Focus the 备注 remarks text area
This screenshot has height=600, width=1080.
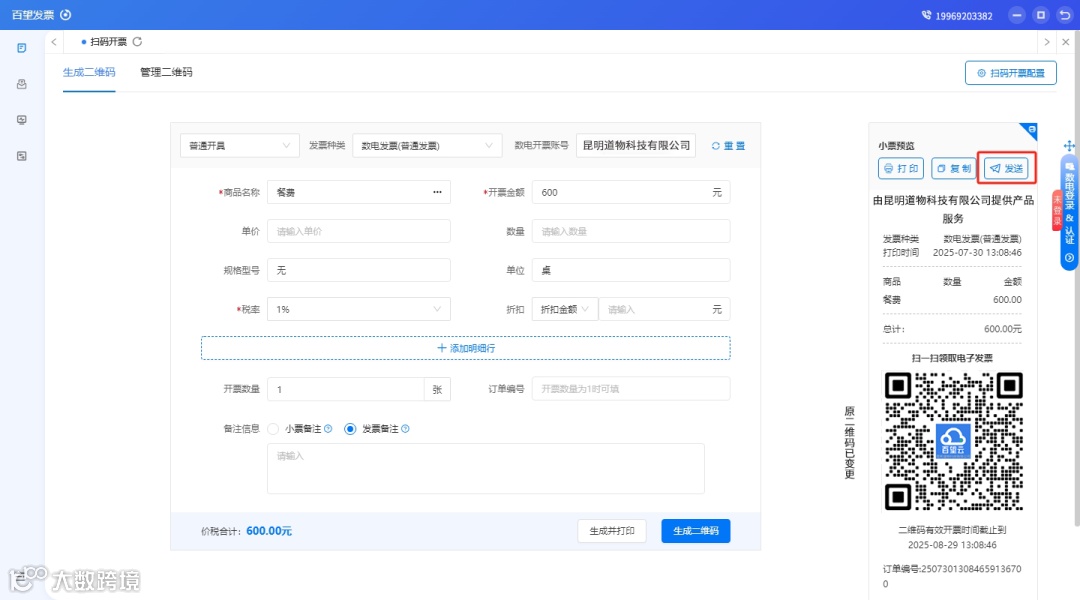(486, 468)
